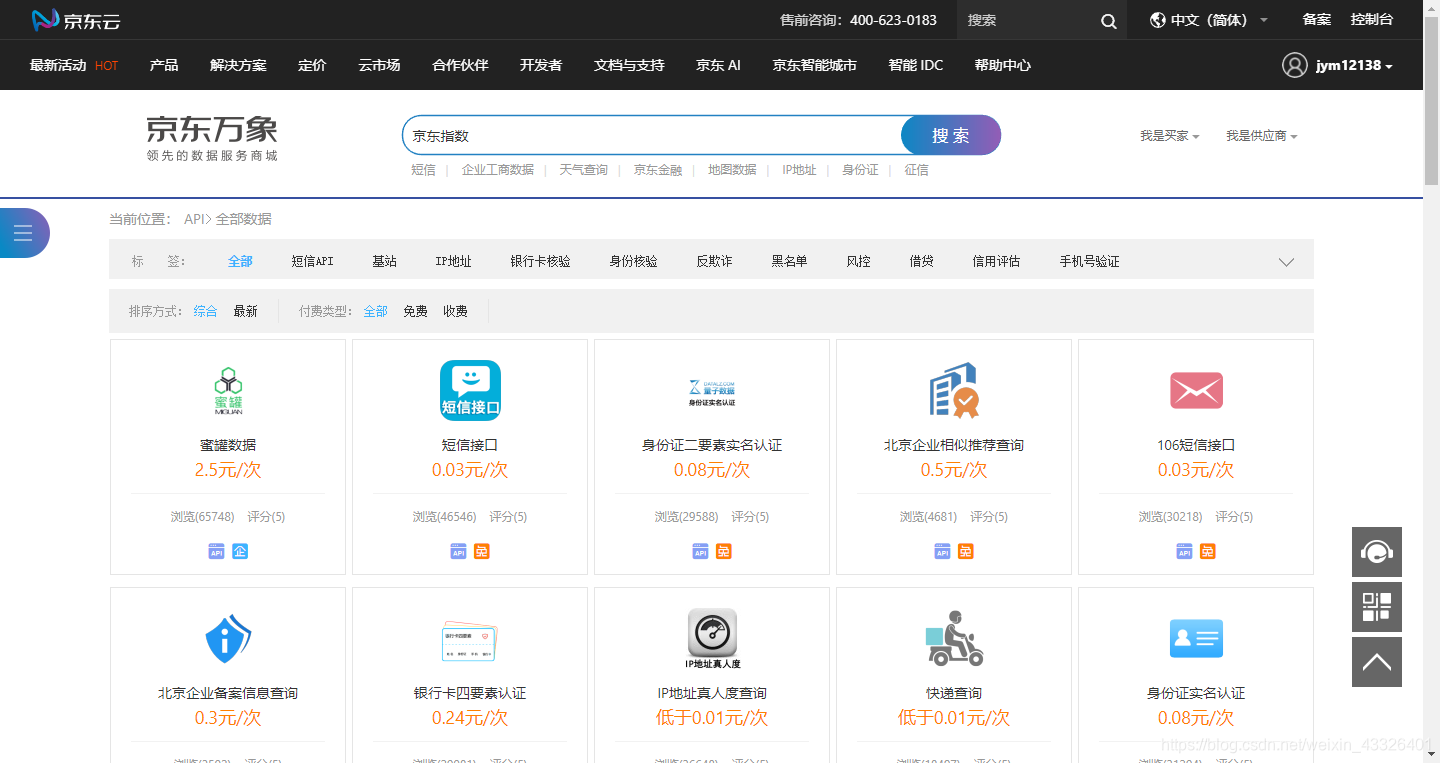Image resolution: width=1440 pixels, height=763 pixels.
Task: Click 企 badge under 蜜罐数据
Action: (240, 551)
